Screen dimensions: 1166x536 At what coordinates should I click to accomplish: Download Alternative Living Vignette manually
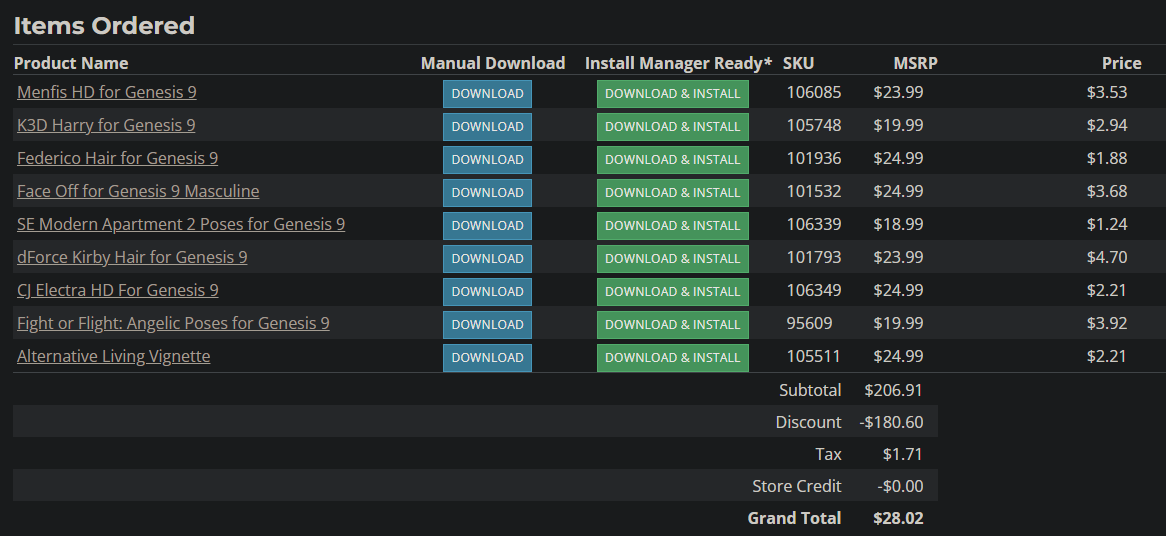coord(487,358)
